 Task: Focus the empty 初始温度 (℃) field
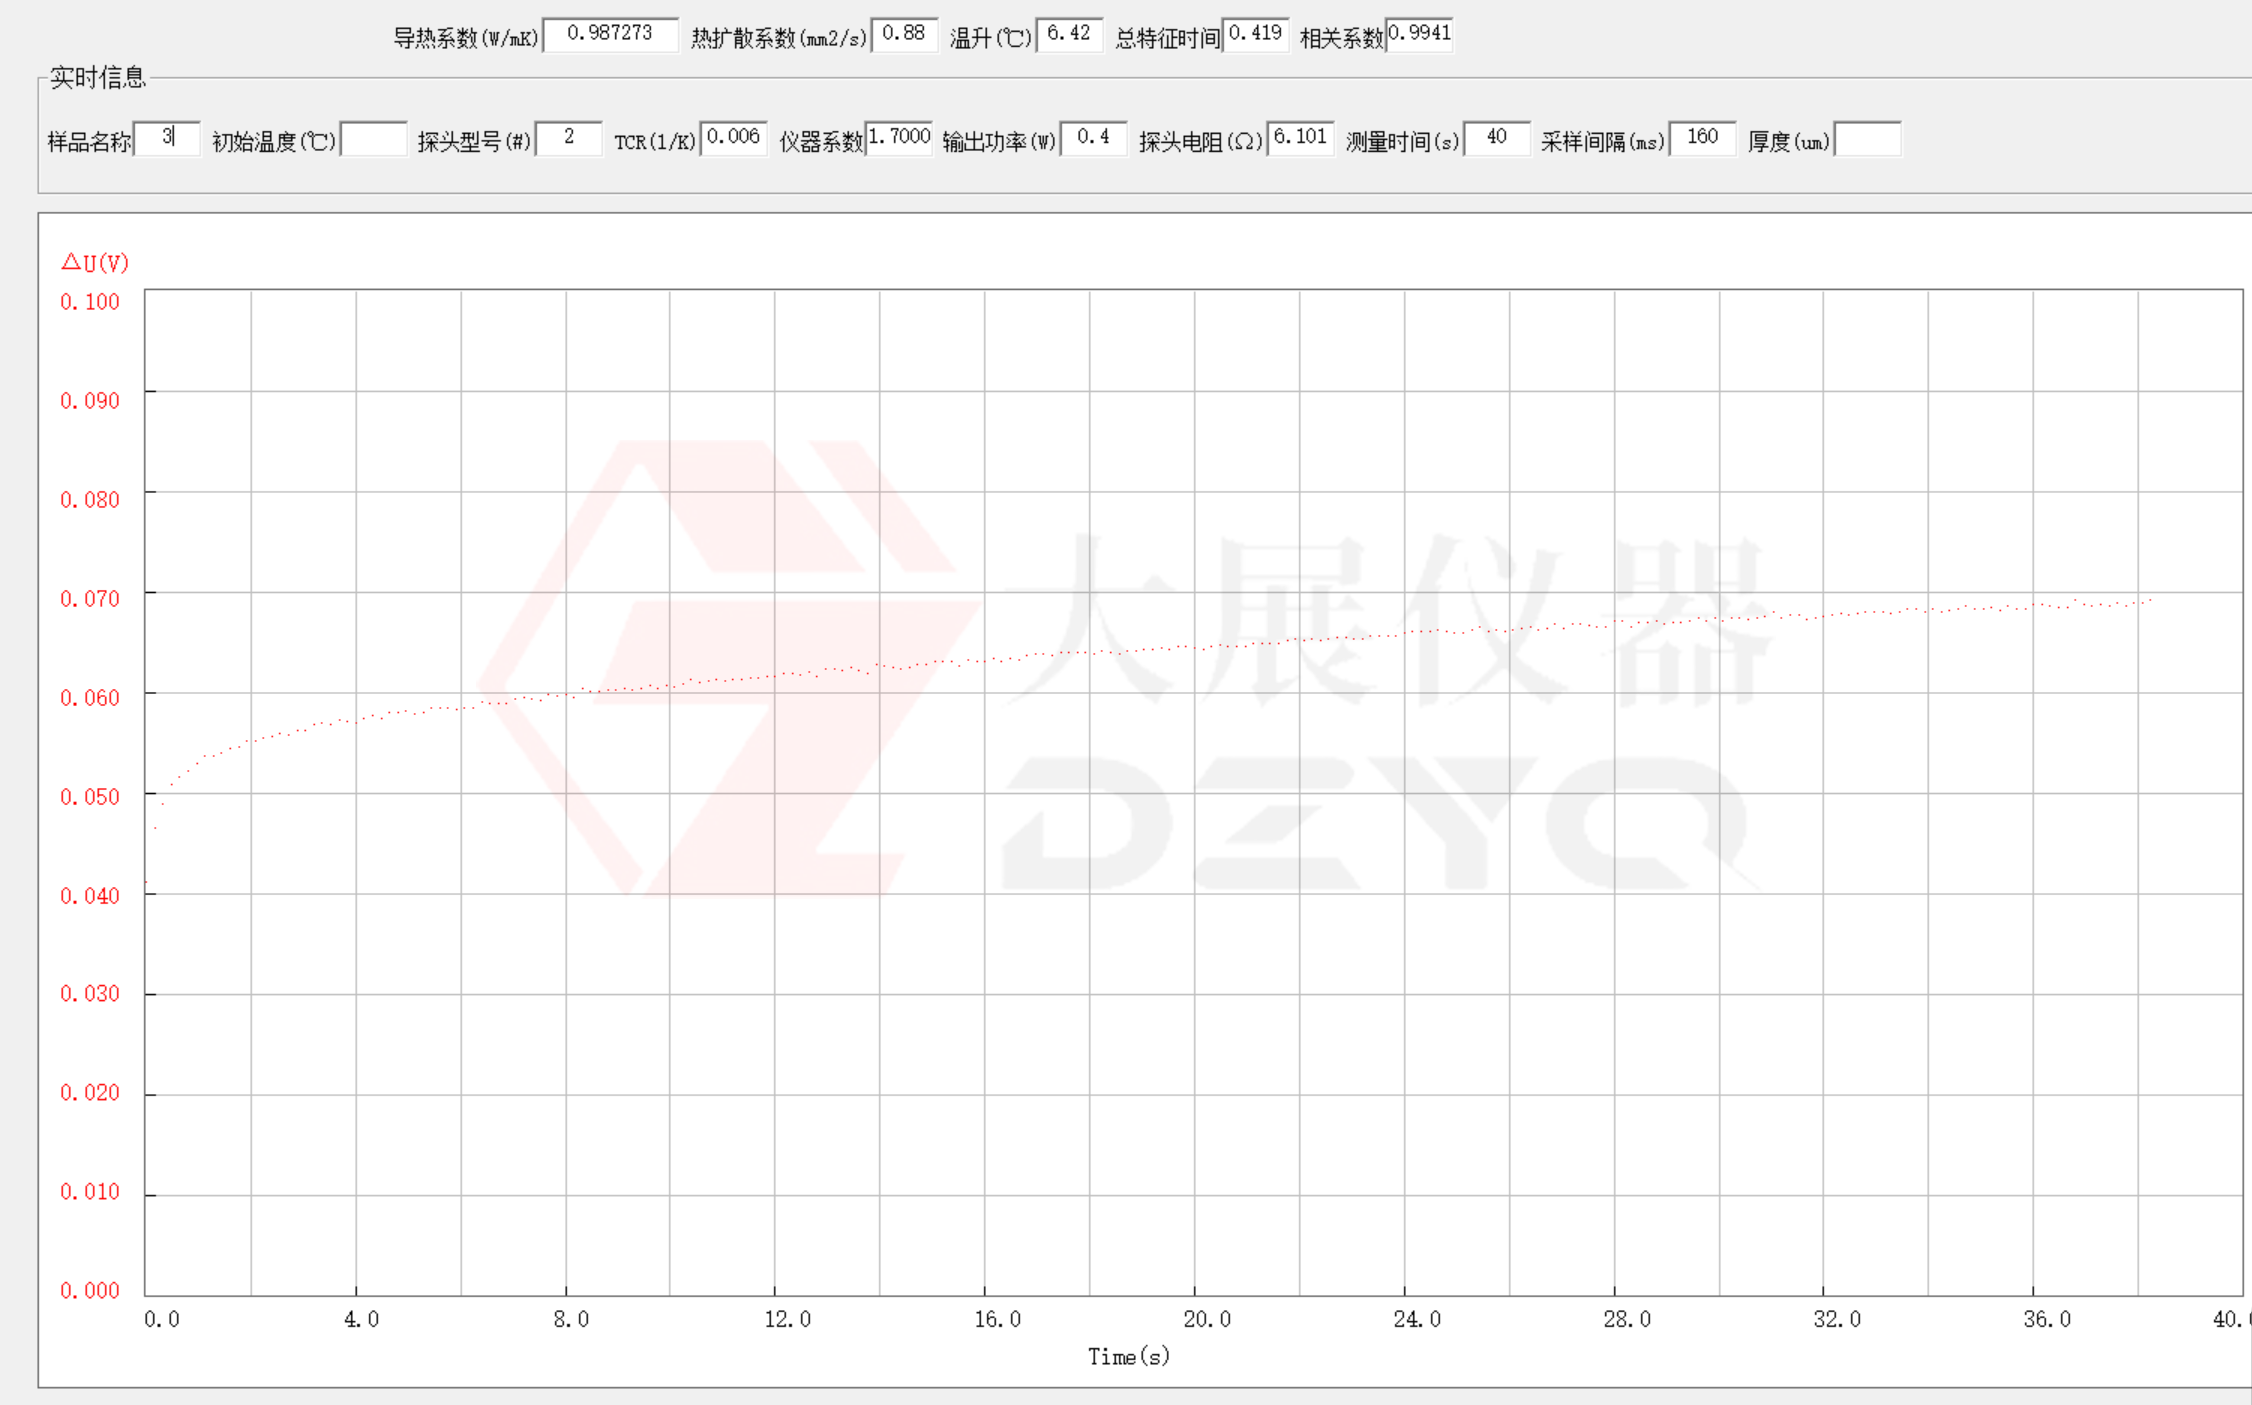(x=373, y=138)
